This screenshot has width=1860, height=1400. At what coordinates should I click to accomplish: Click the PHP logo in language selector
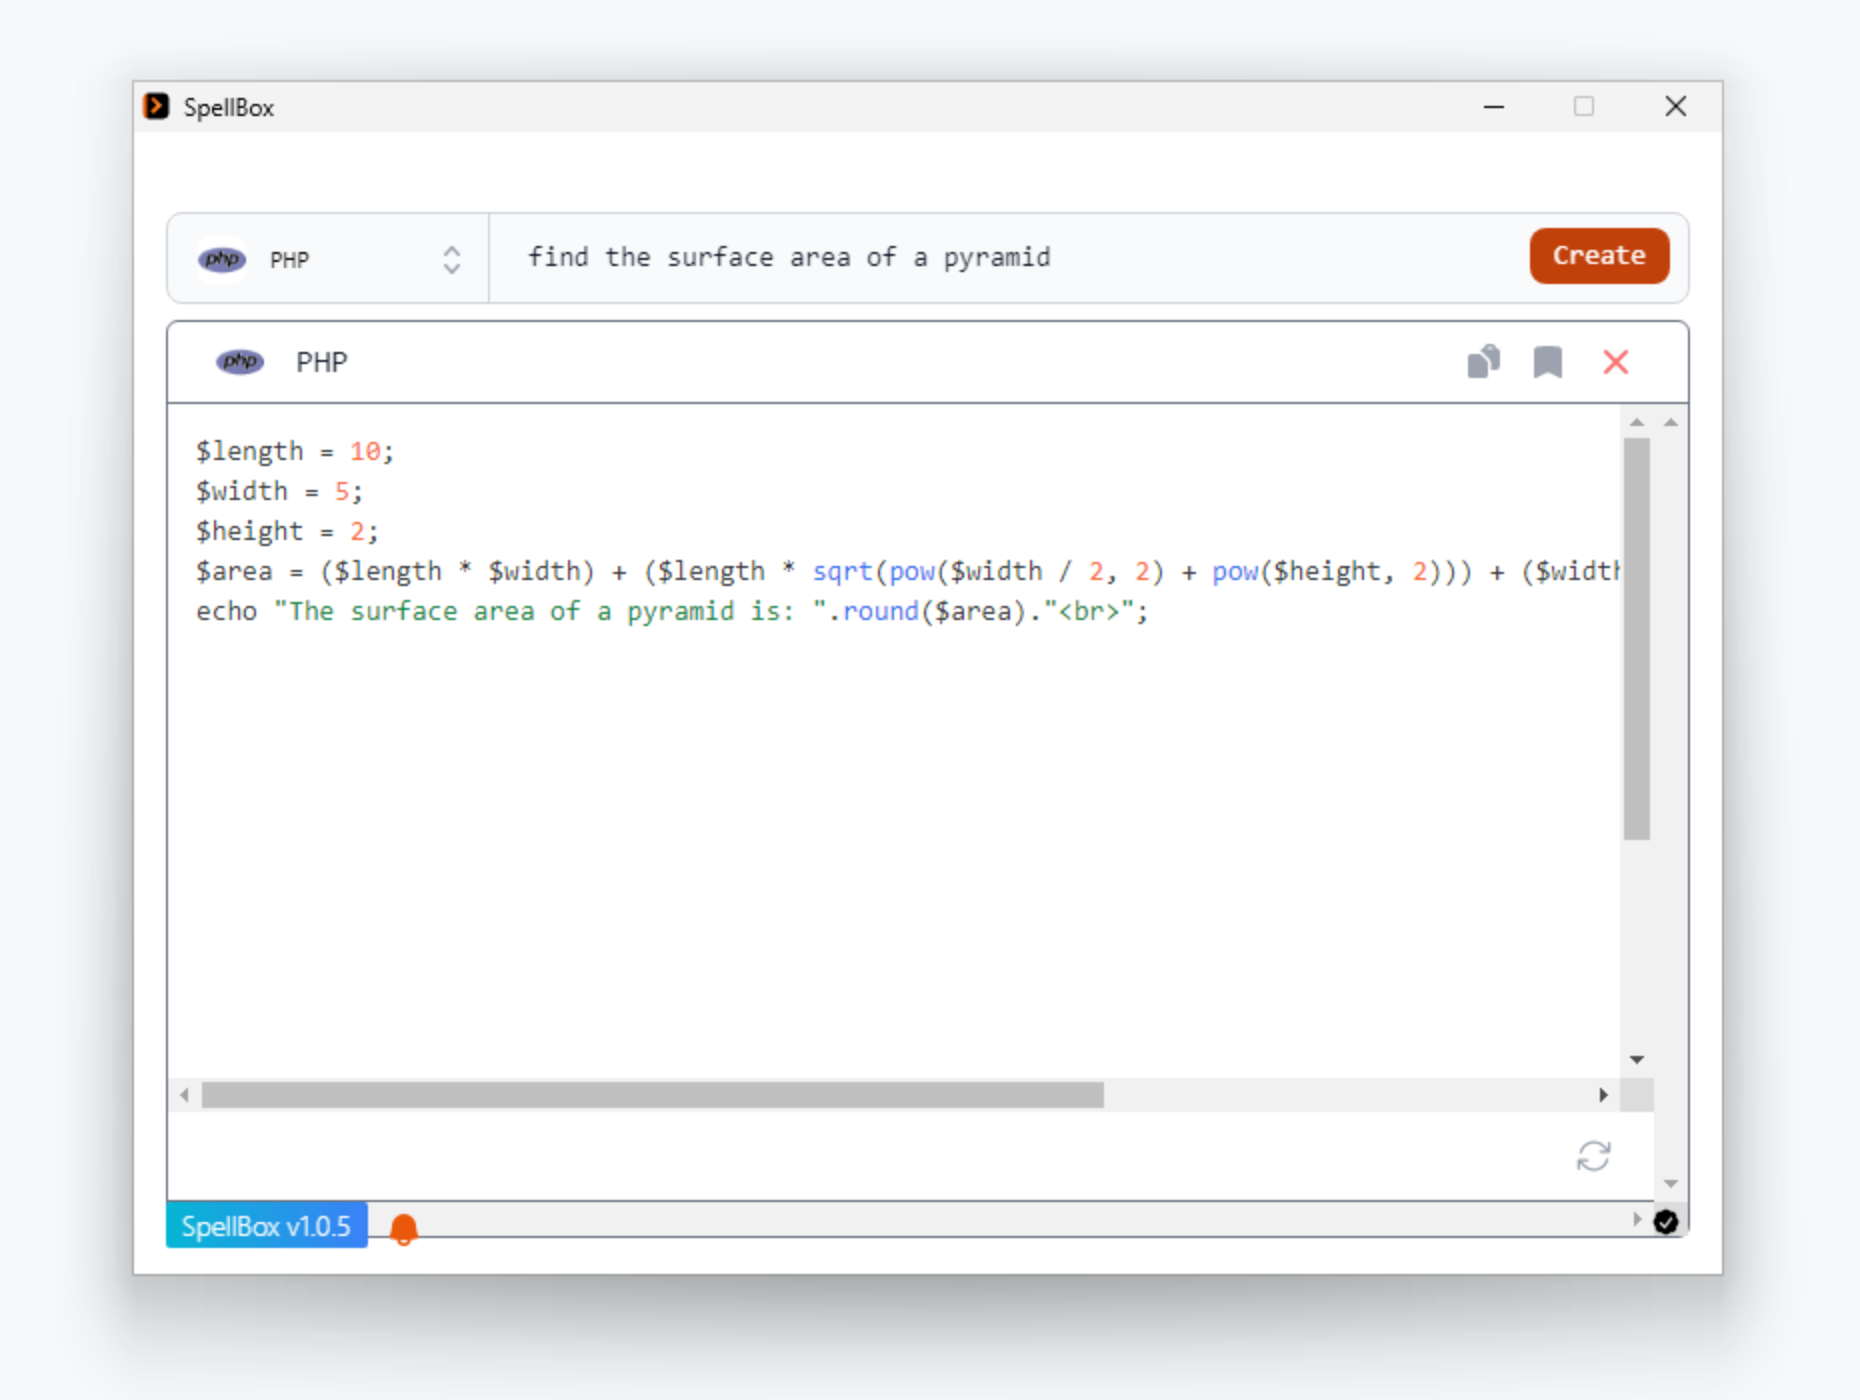(222, 260)
